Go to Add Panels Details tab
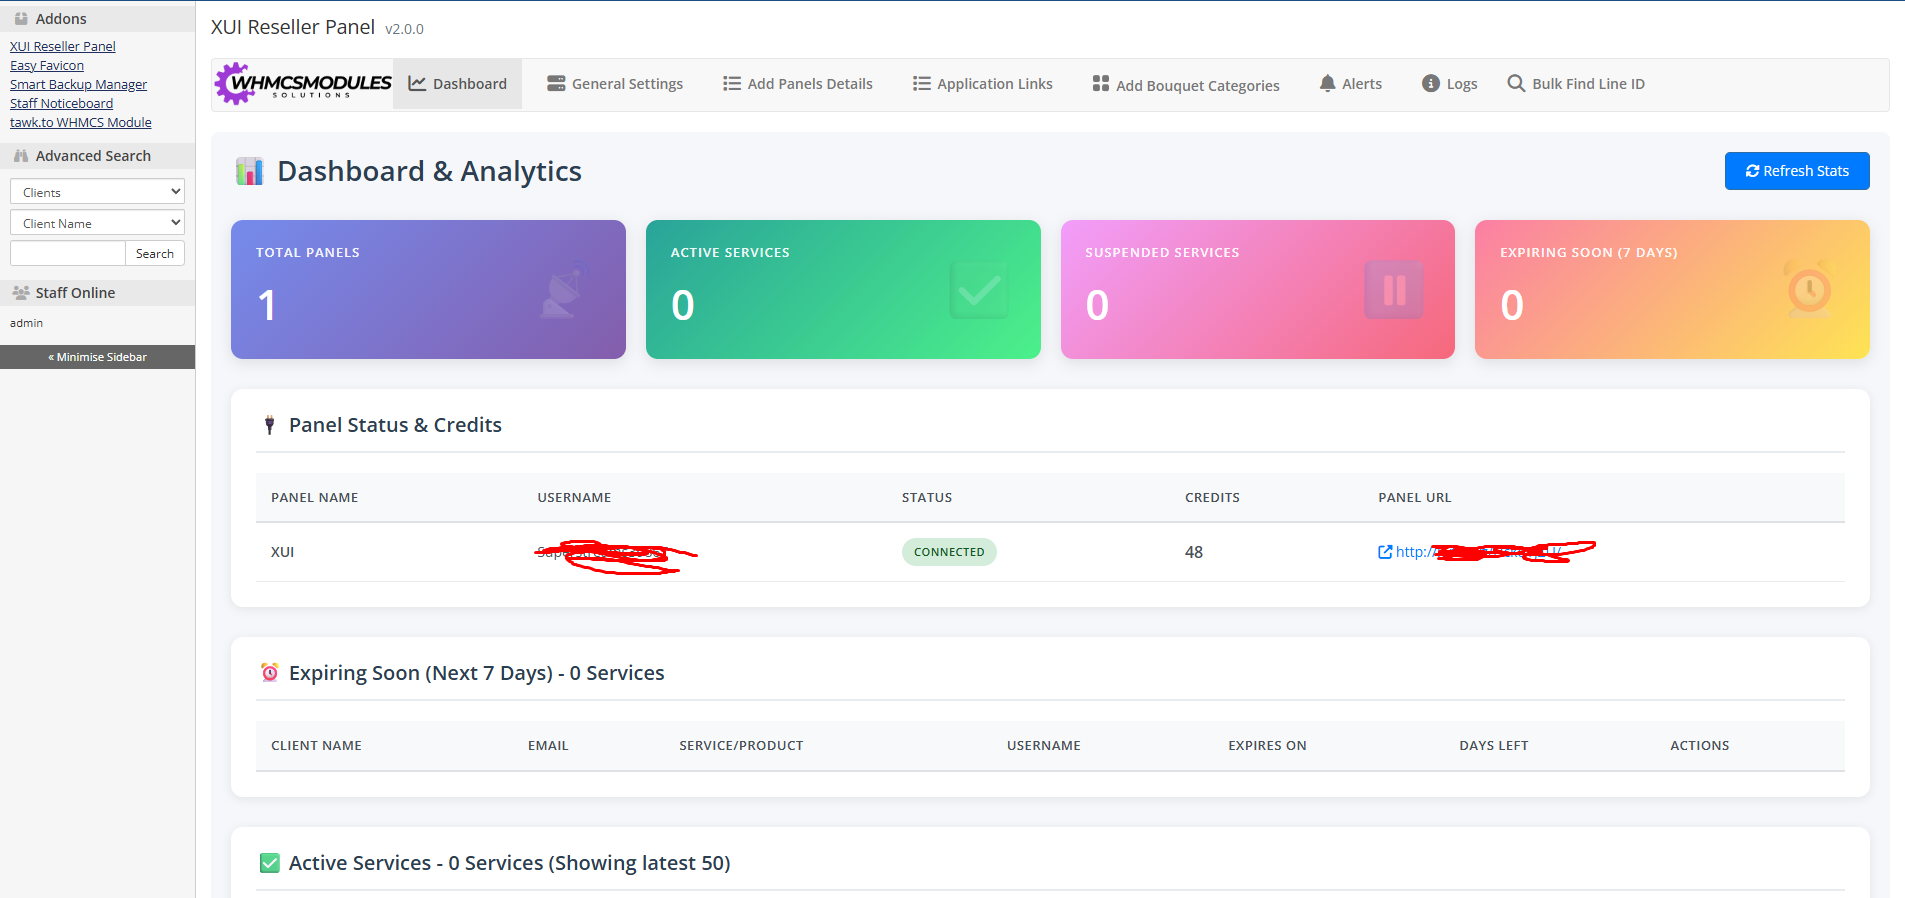Screen dimensions: 1905x898 pos(798,84)
